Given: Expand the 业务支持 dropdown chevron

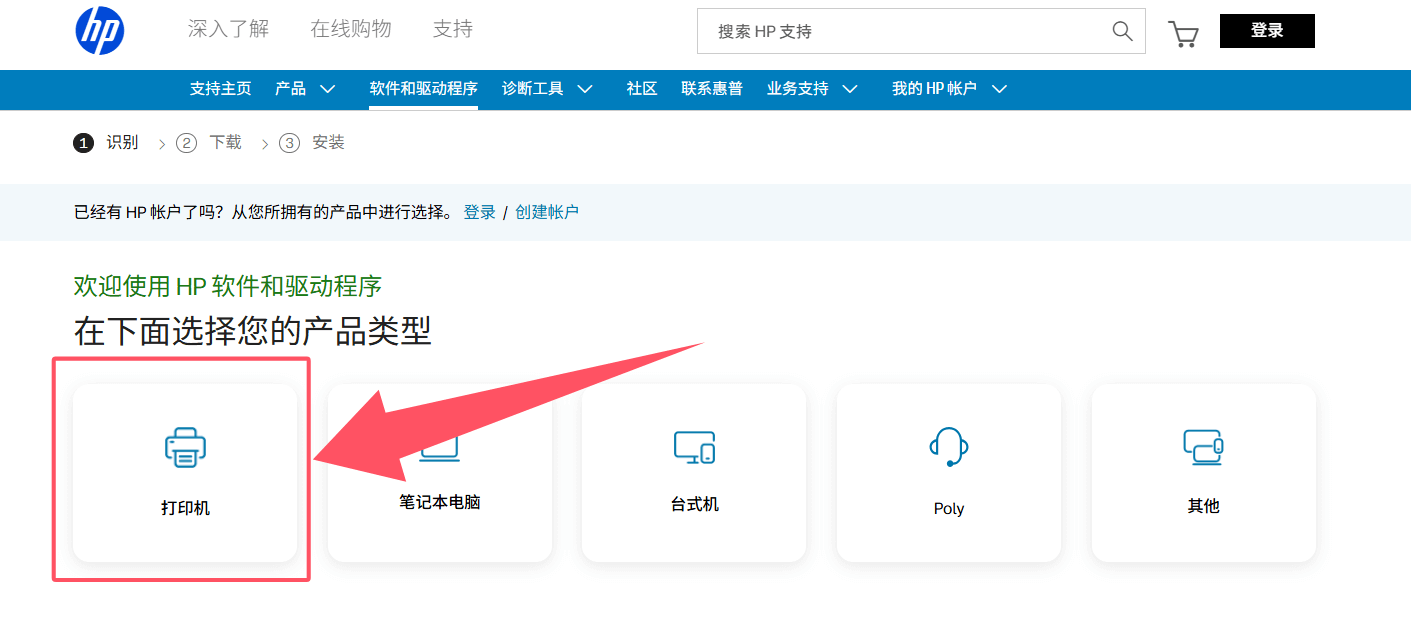Looking at the screenshot, I should pyautogui.click(x=850, y=89).
